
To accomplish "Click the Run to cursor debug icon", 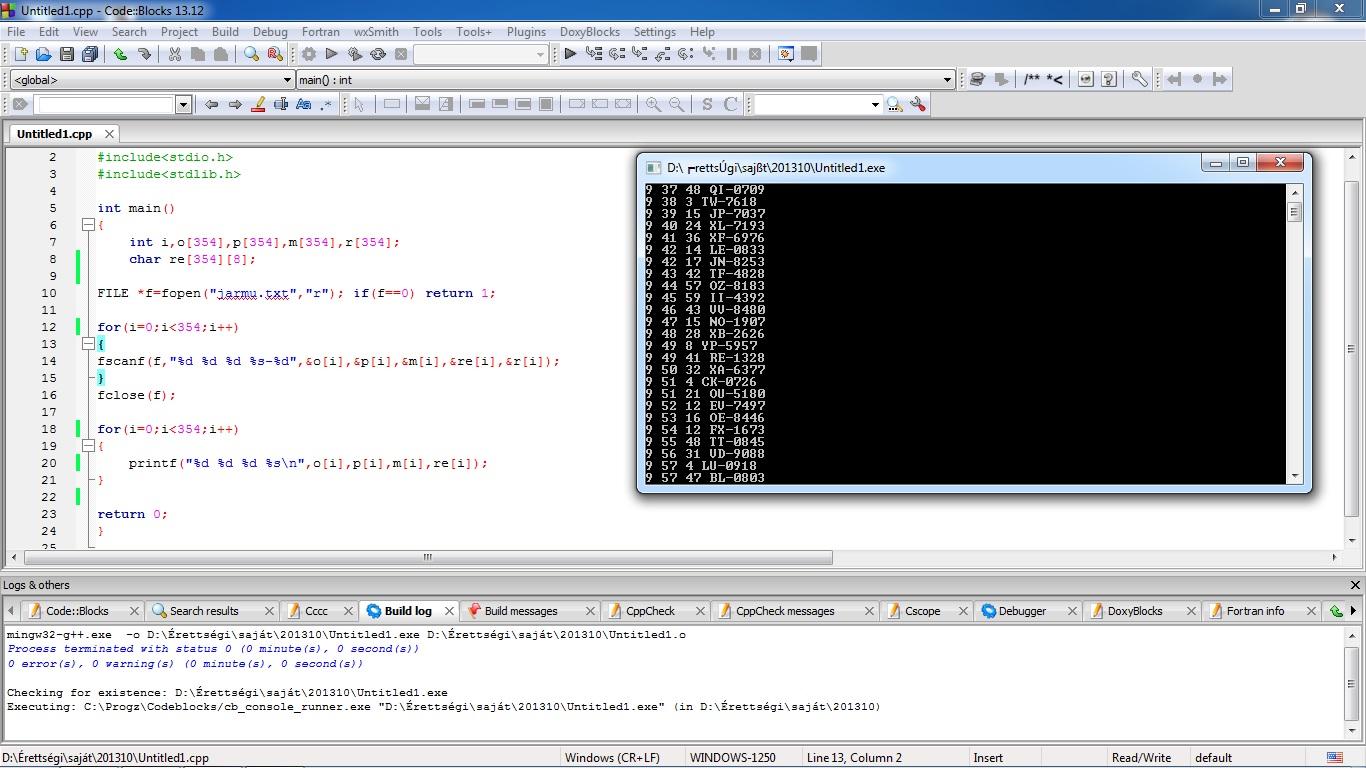I will click(x=593, y=54).
